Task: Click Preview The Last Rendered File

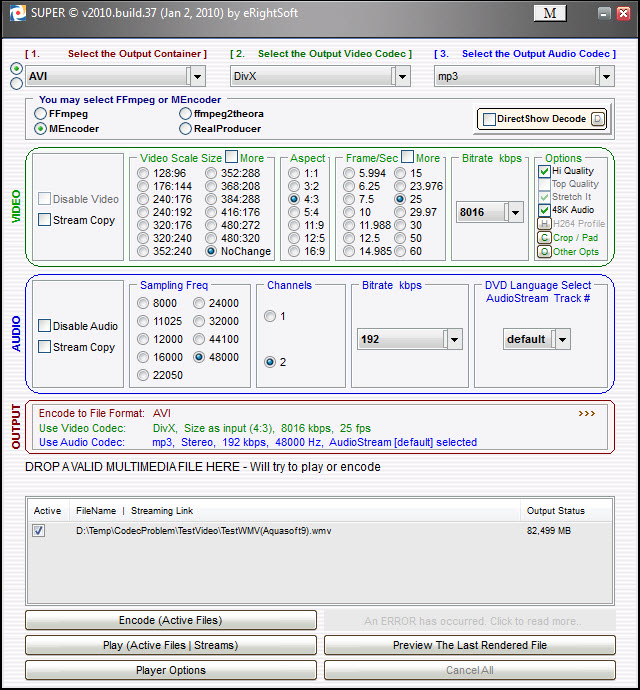Action: coord(469,645)
